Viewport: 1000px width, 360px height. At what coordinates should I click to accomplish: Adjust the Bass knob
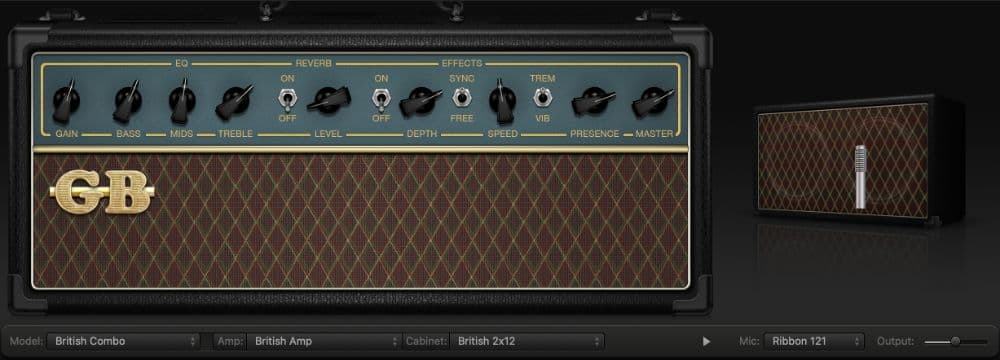tap(128, 101)
